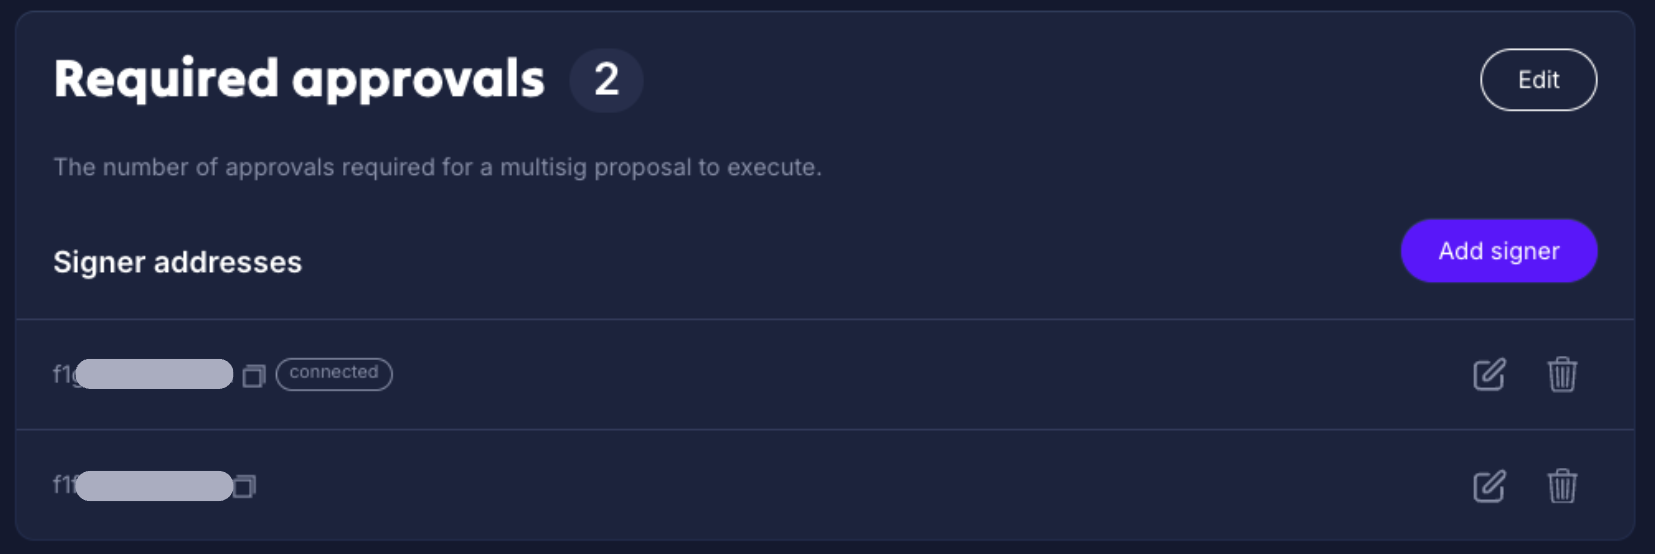Click the required approvals count badge '2'
Screen dimensions: 1655x554
(606, 80)
